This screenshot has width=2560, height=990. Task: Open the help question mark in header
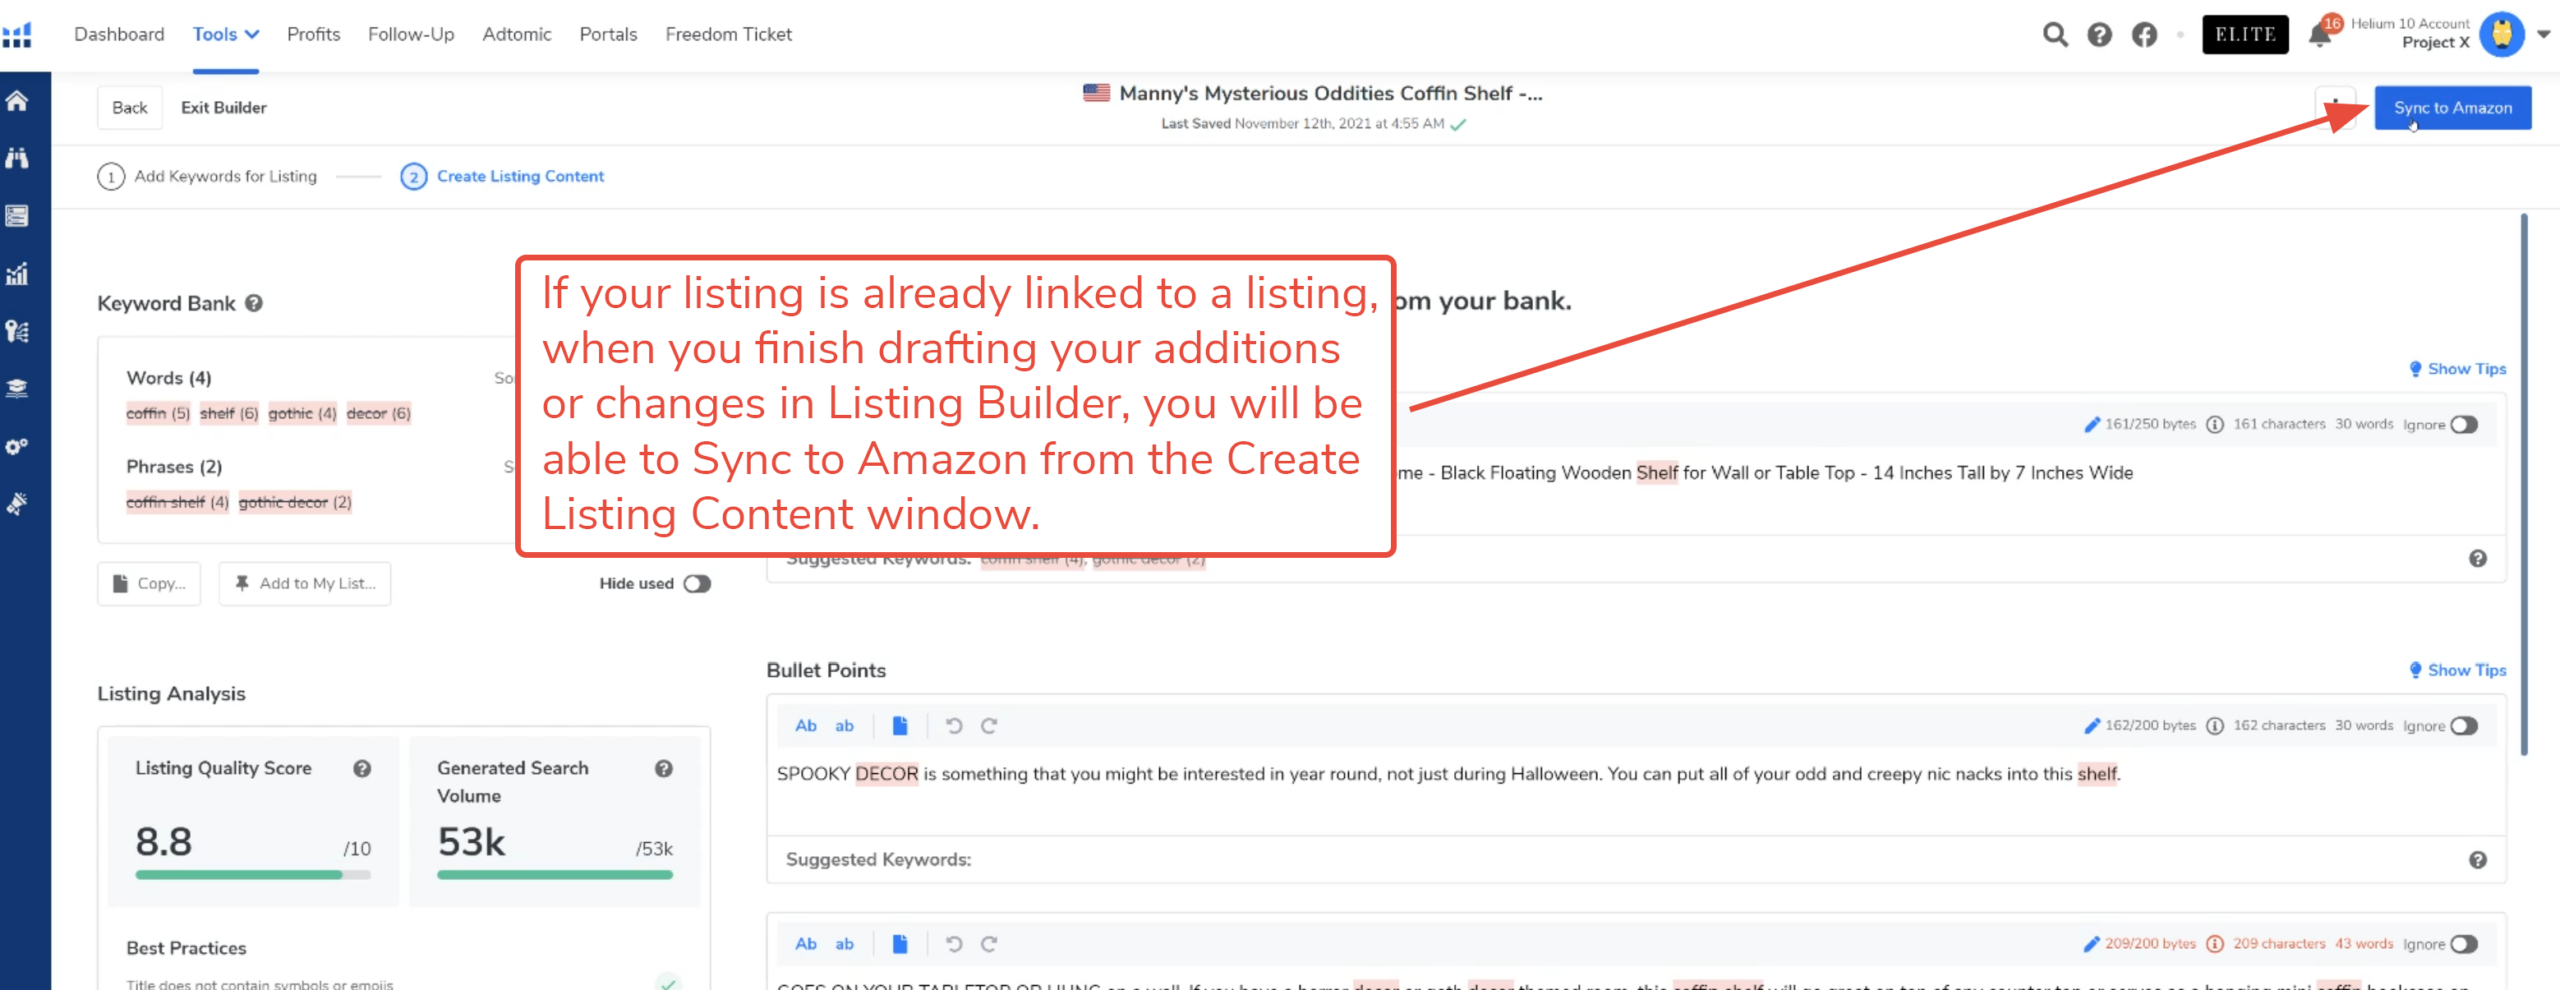click(x=2099, y=35)
